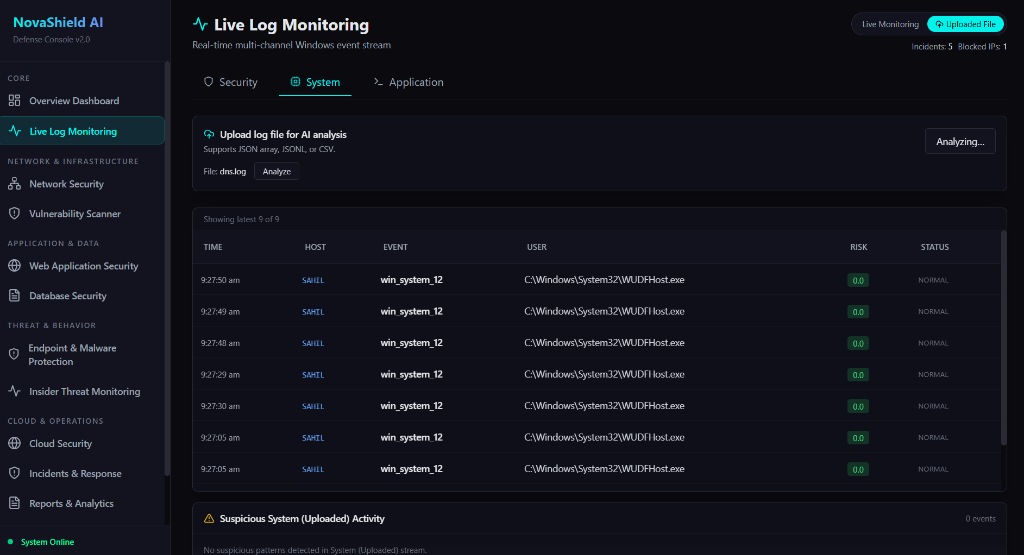
Task: Click the Showing latest 9 of 9 label
Action: (x=241, y=219)
